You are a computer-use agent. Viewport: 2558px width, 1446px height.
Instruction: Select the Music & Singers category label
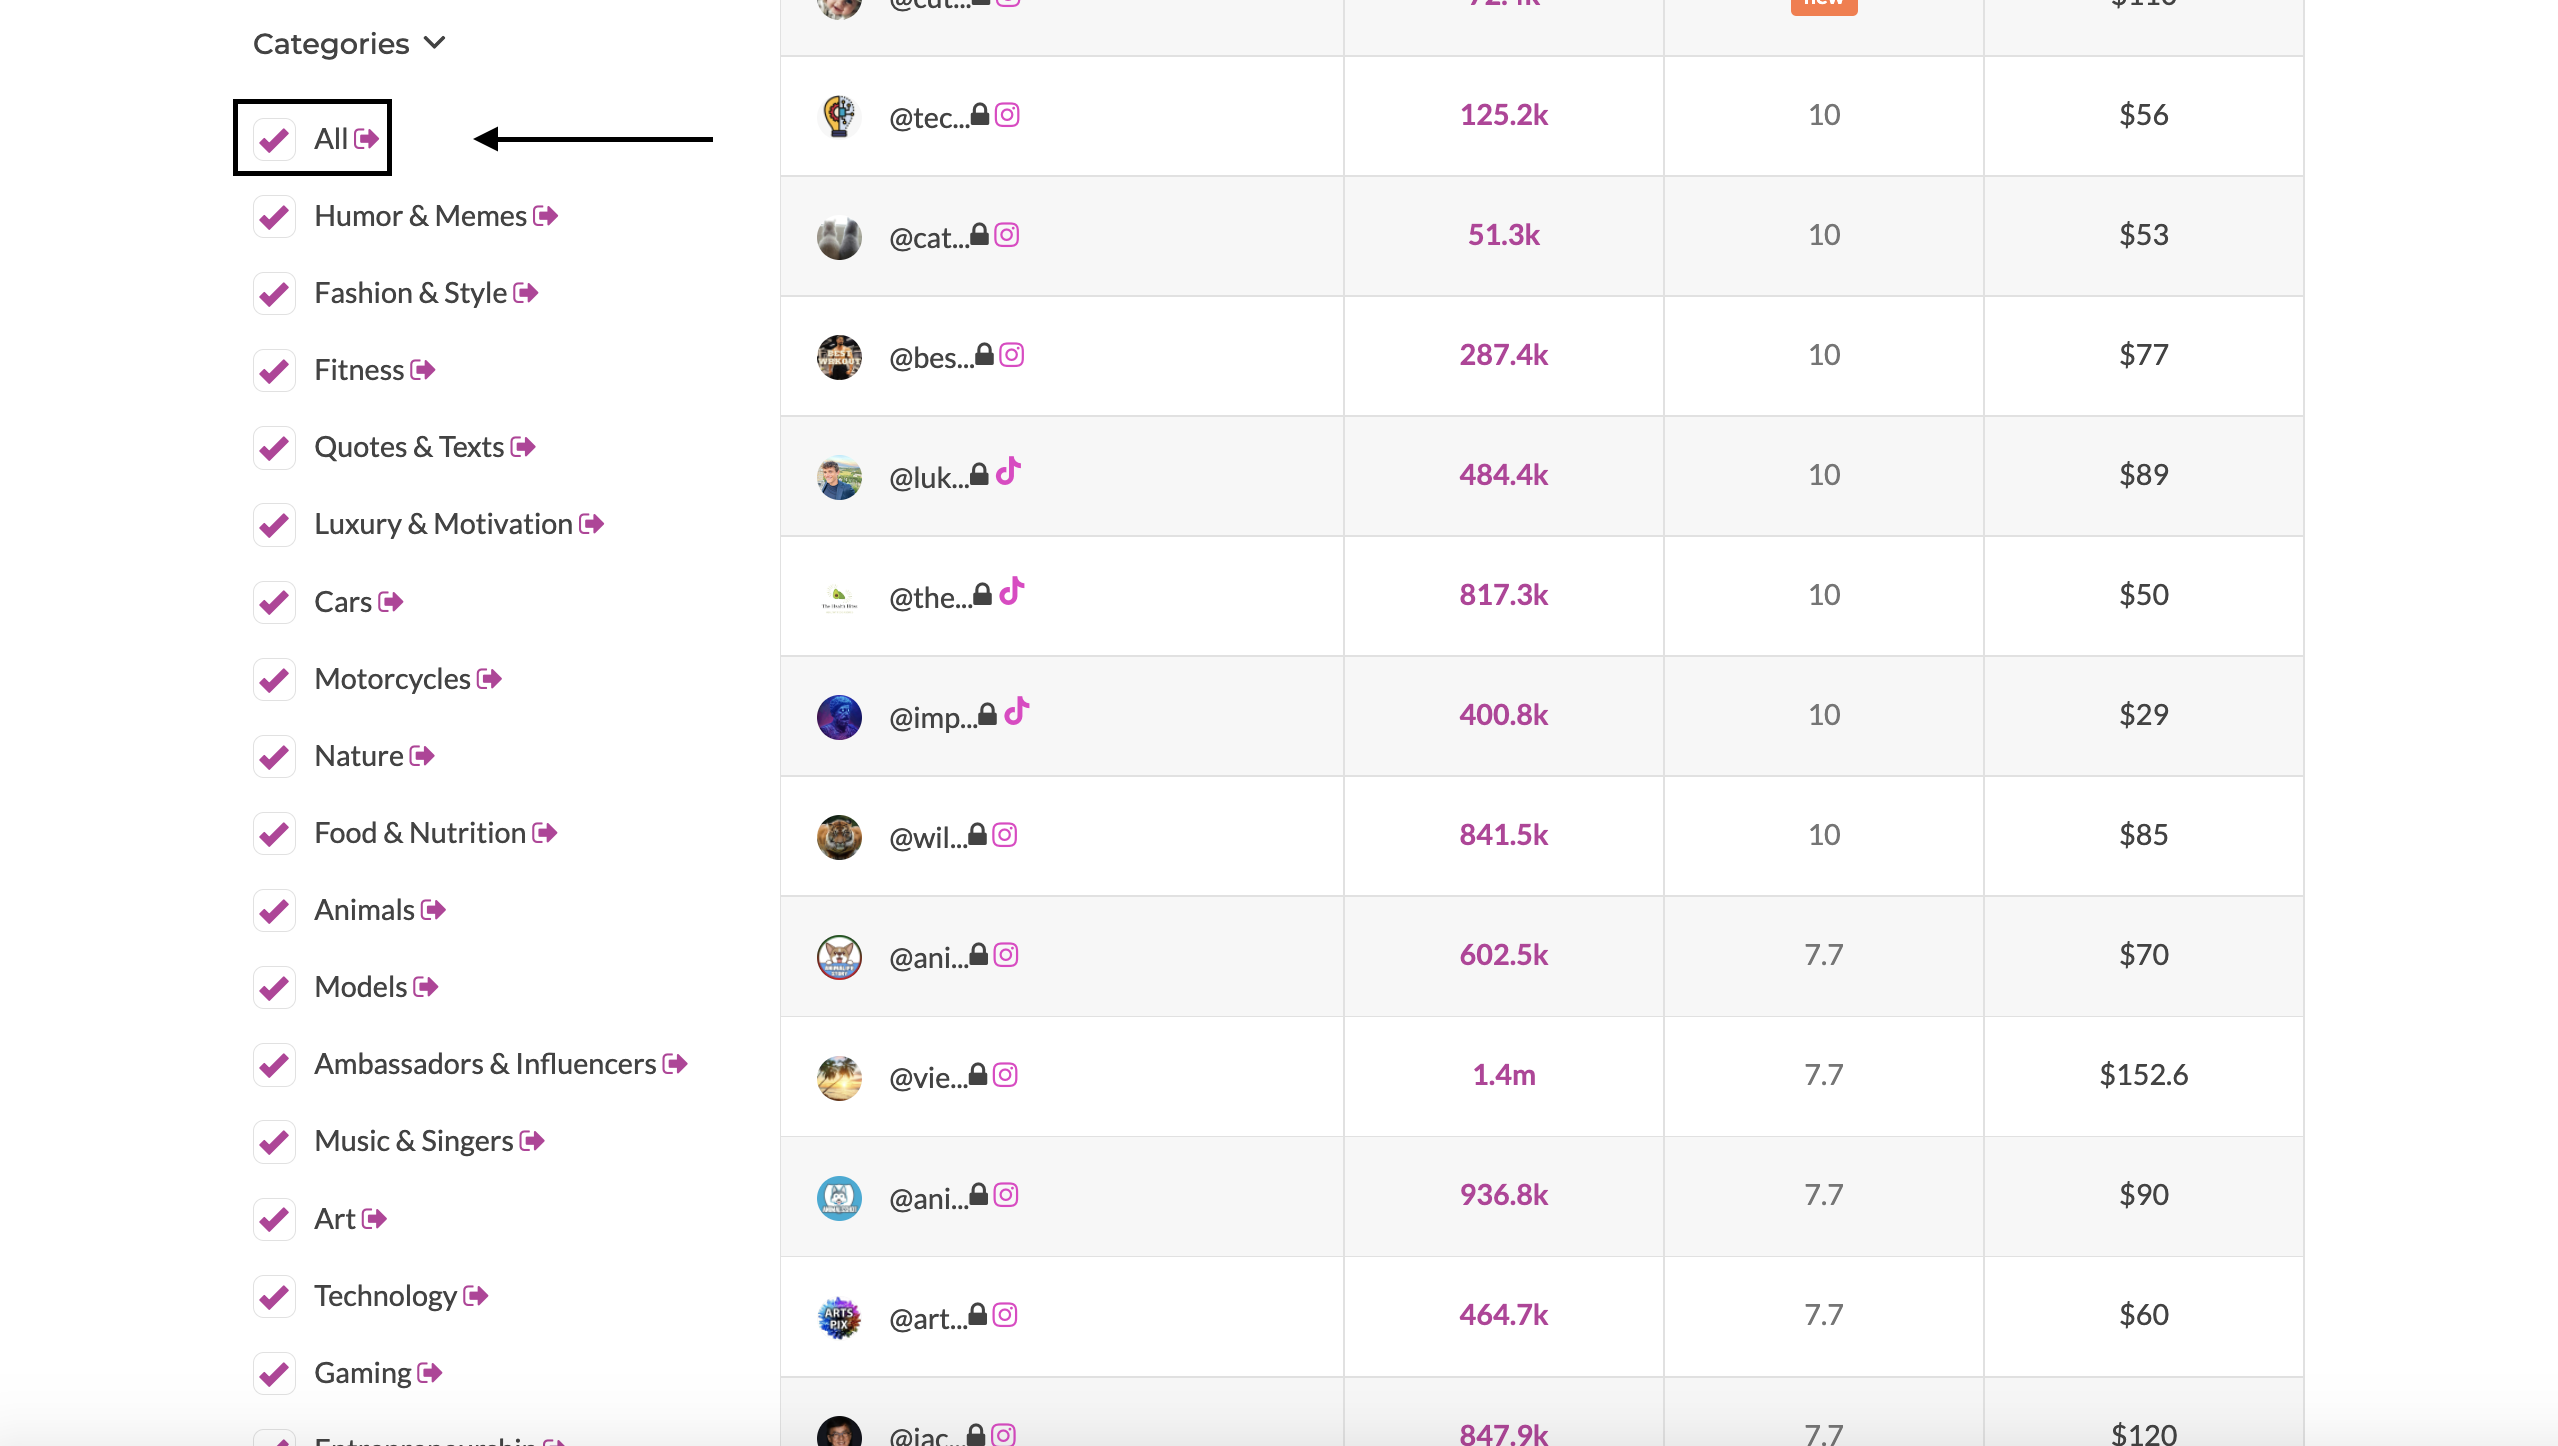[x=413, y=1141]
